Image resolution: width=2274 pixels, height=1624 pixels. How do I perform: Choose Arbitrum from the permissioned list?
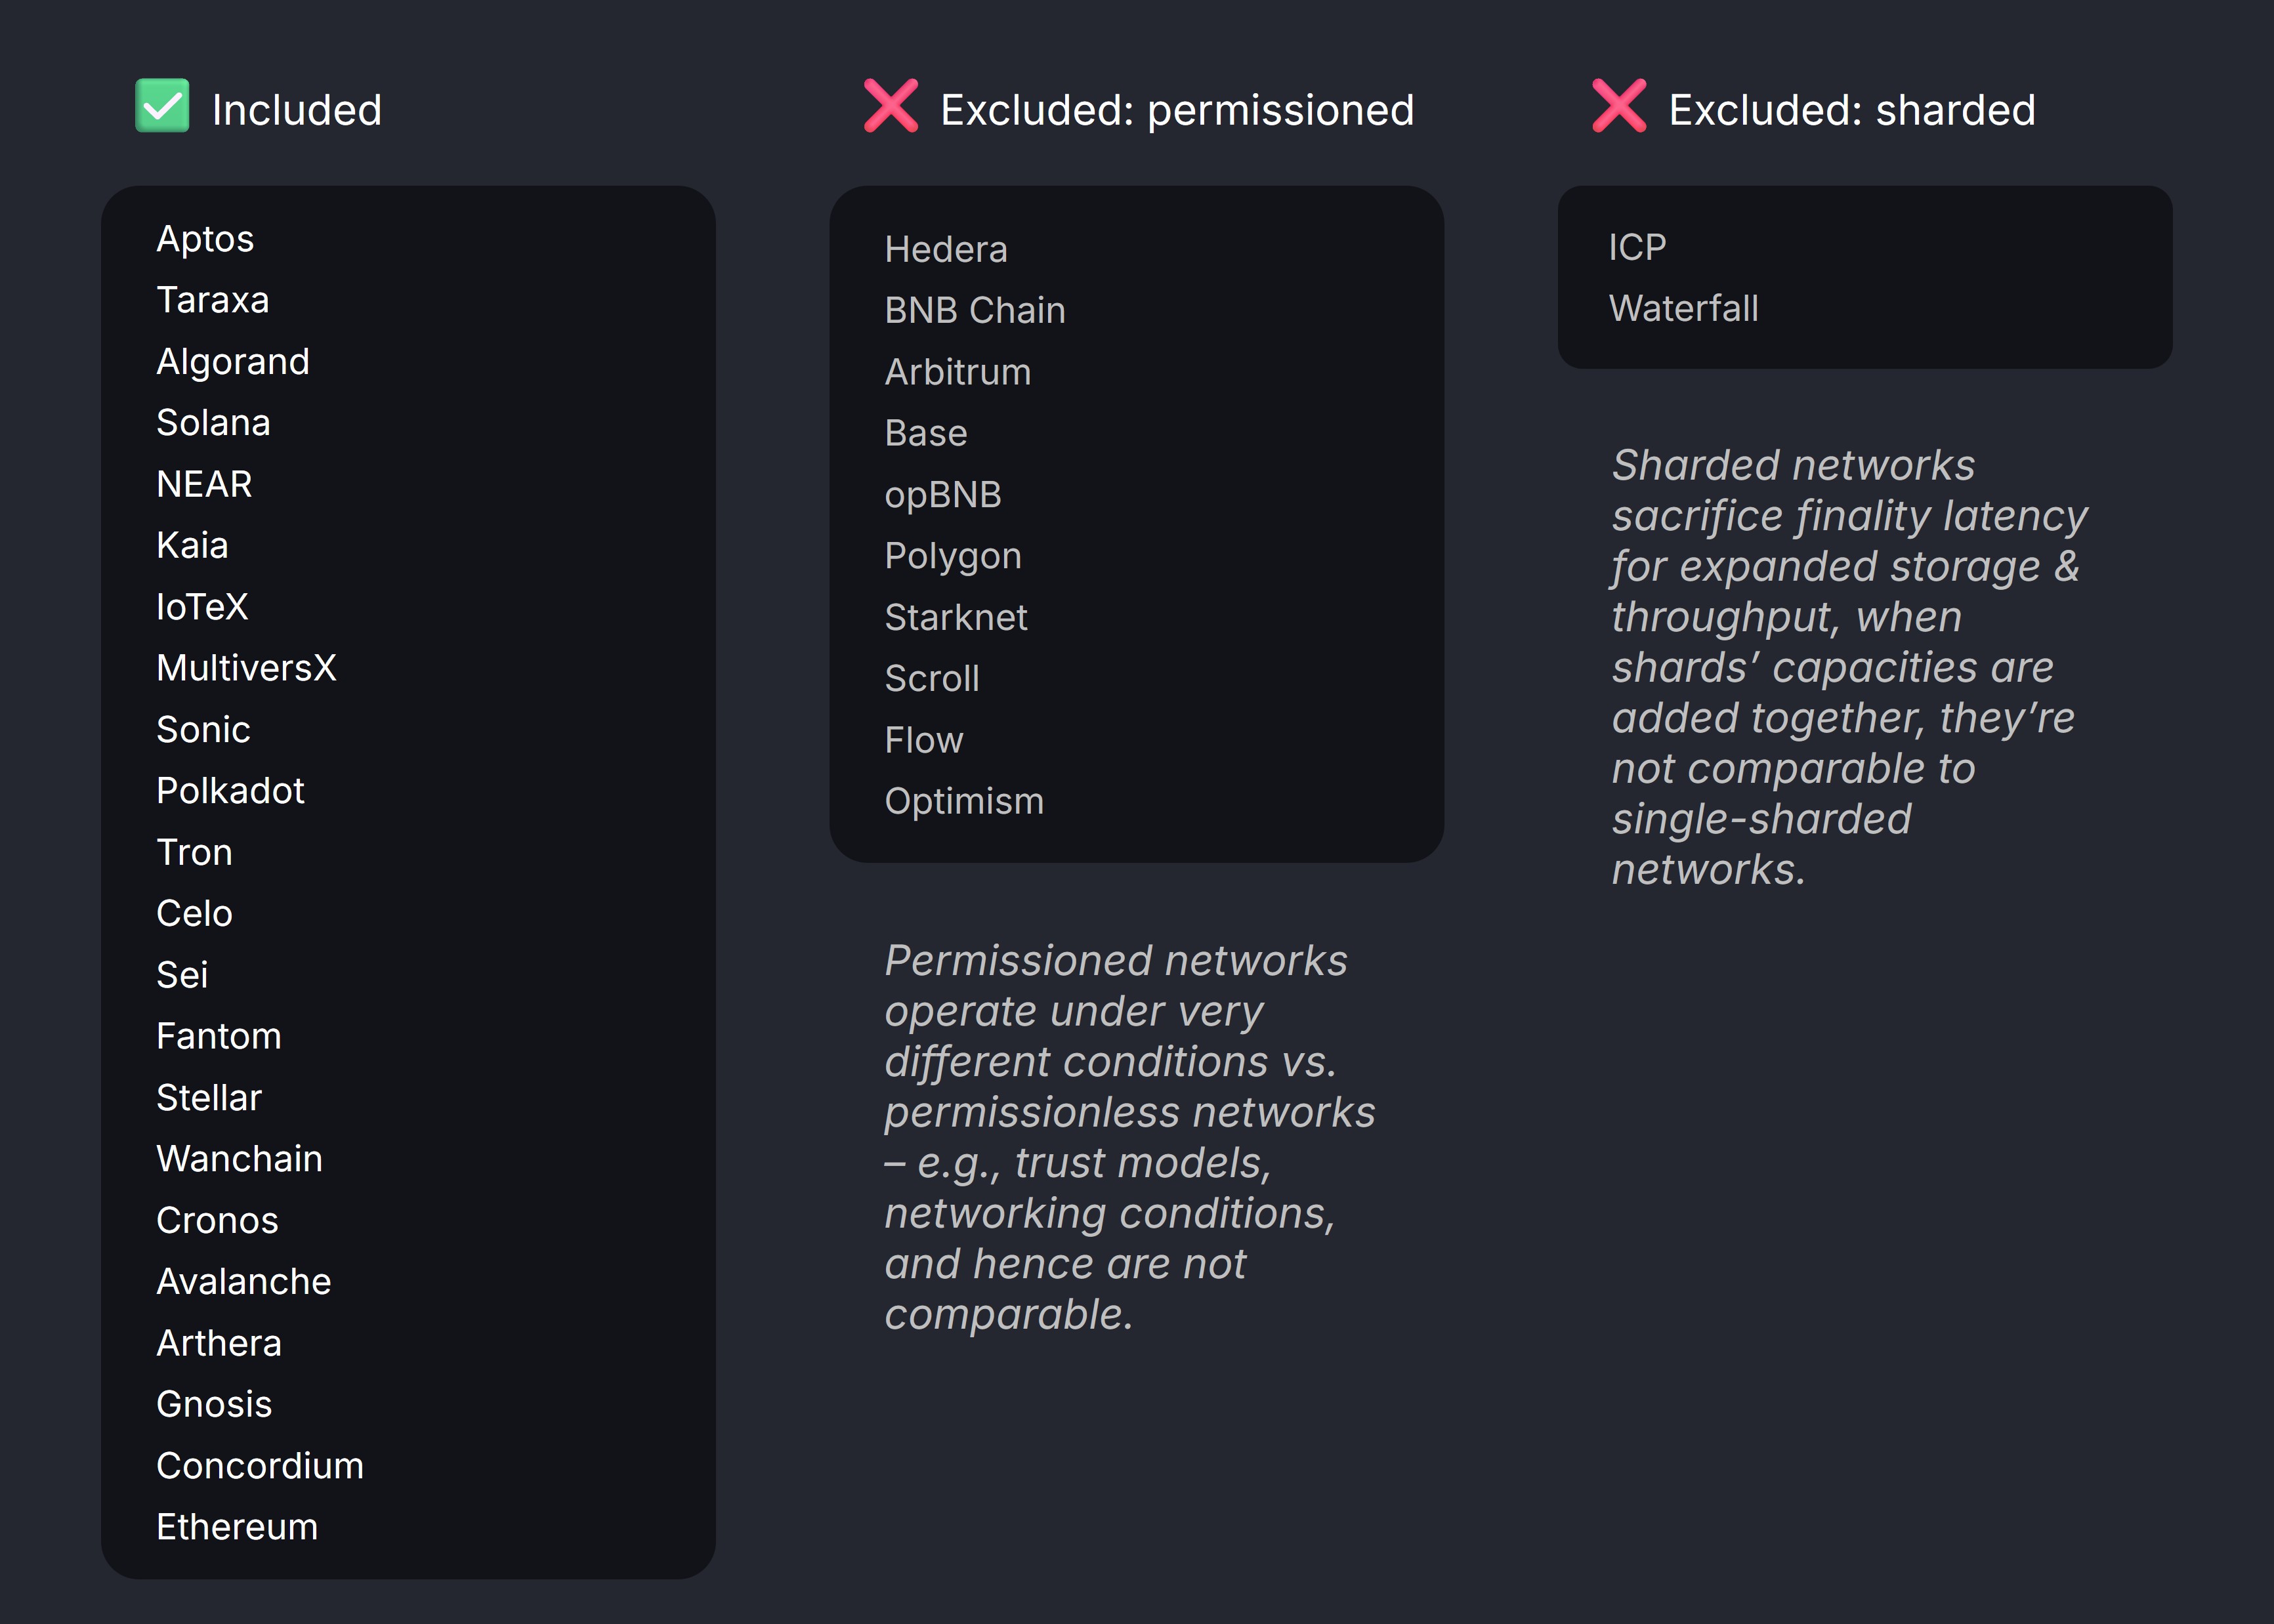coord(958,372)
